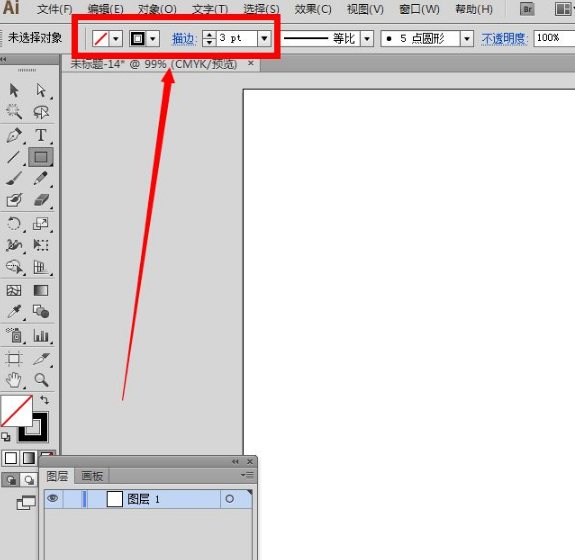Select the Scale tool
Screen dimensions: 575x560
click(x=41, y=224)
